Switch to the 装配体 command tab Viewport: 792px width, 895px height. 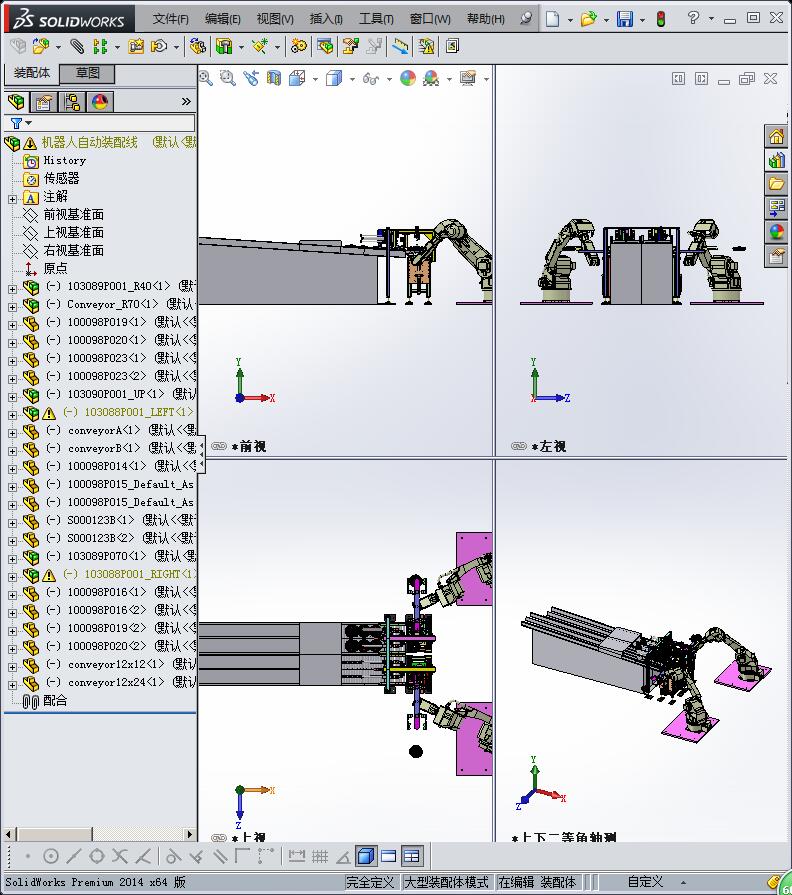point(32,73)
